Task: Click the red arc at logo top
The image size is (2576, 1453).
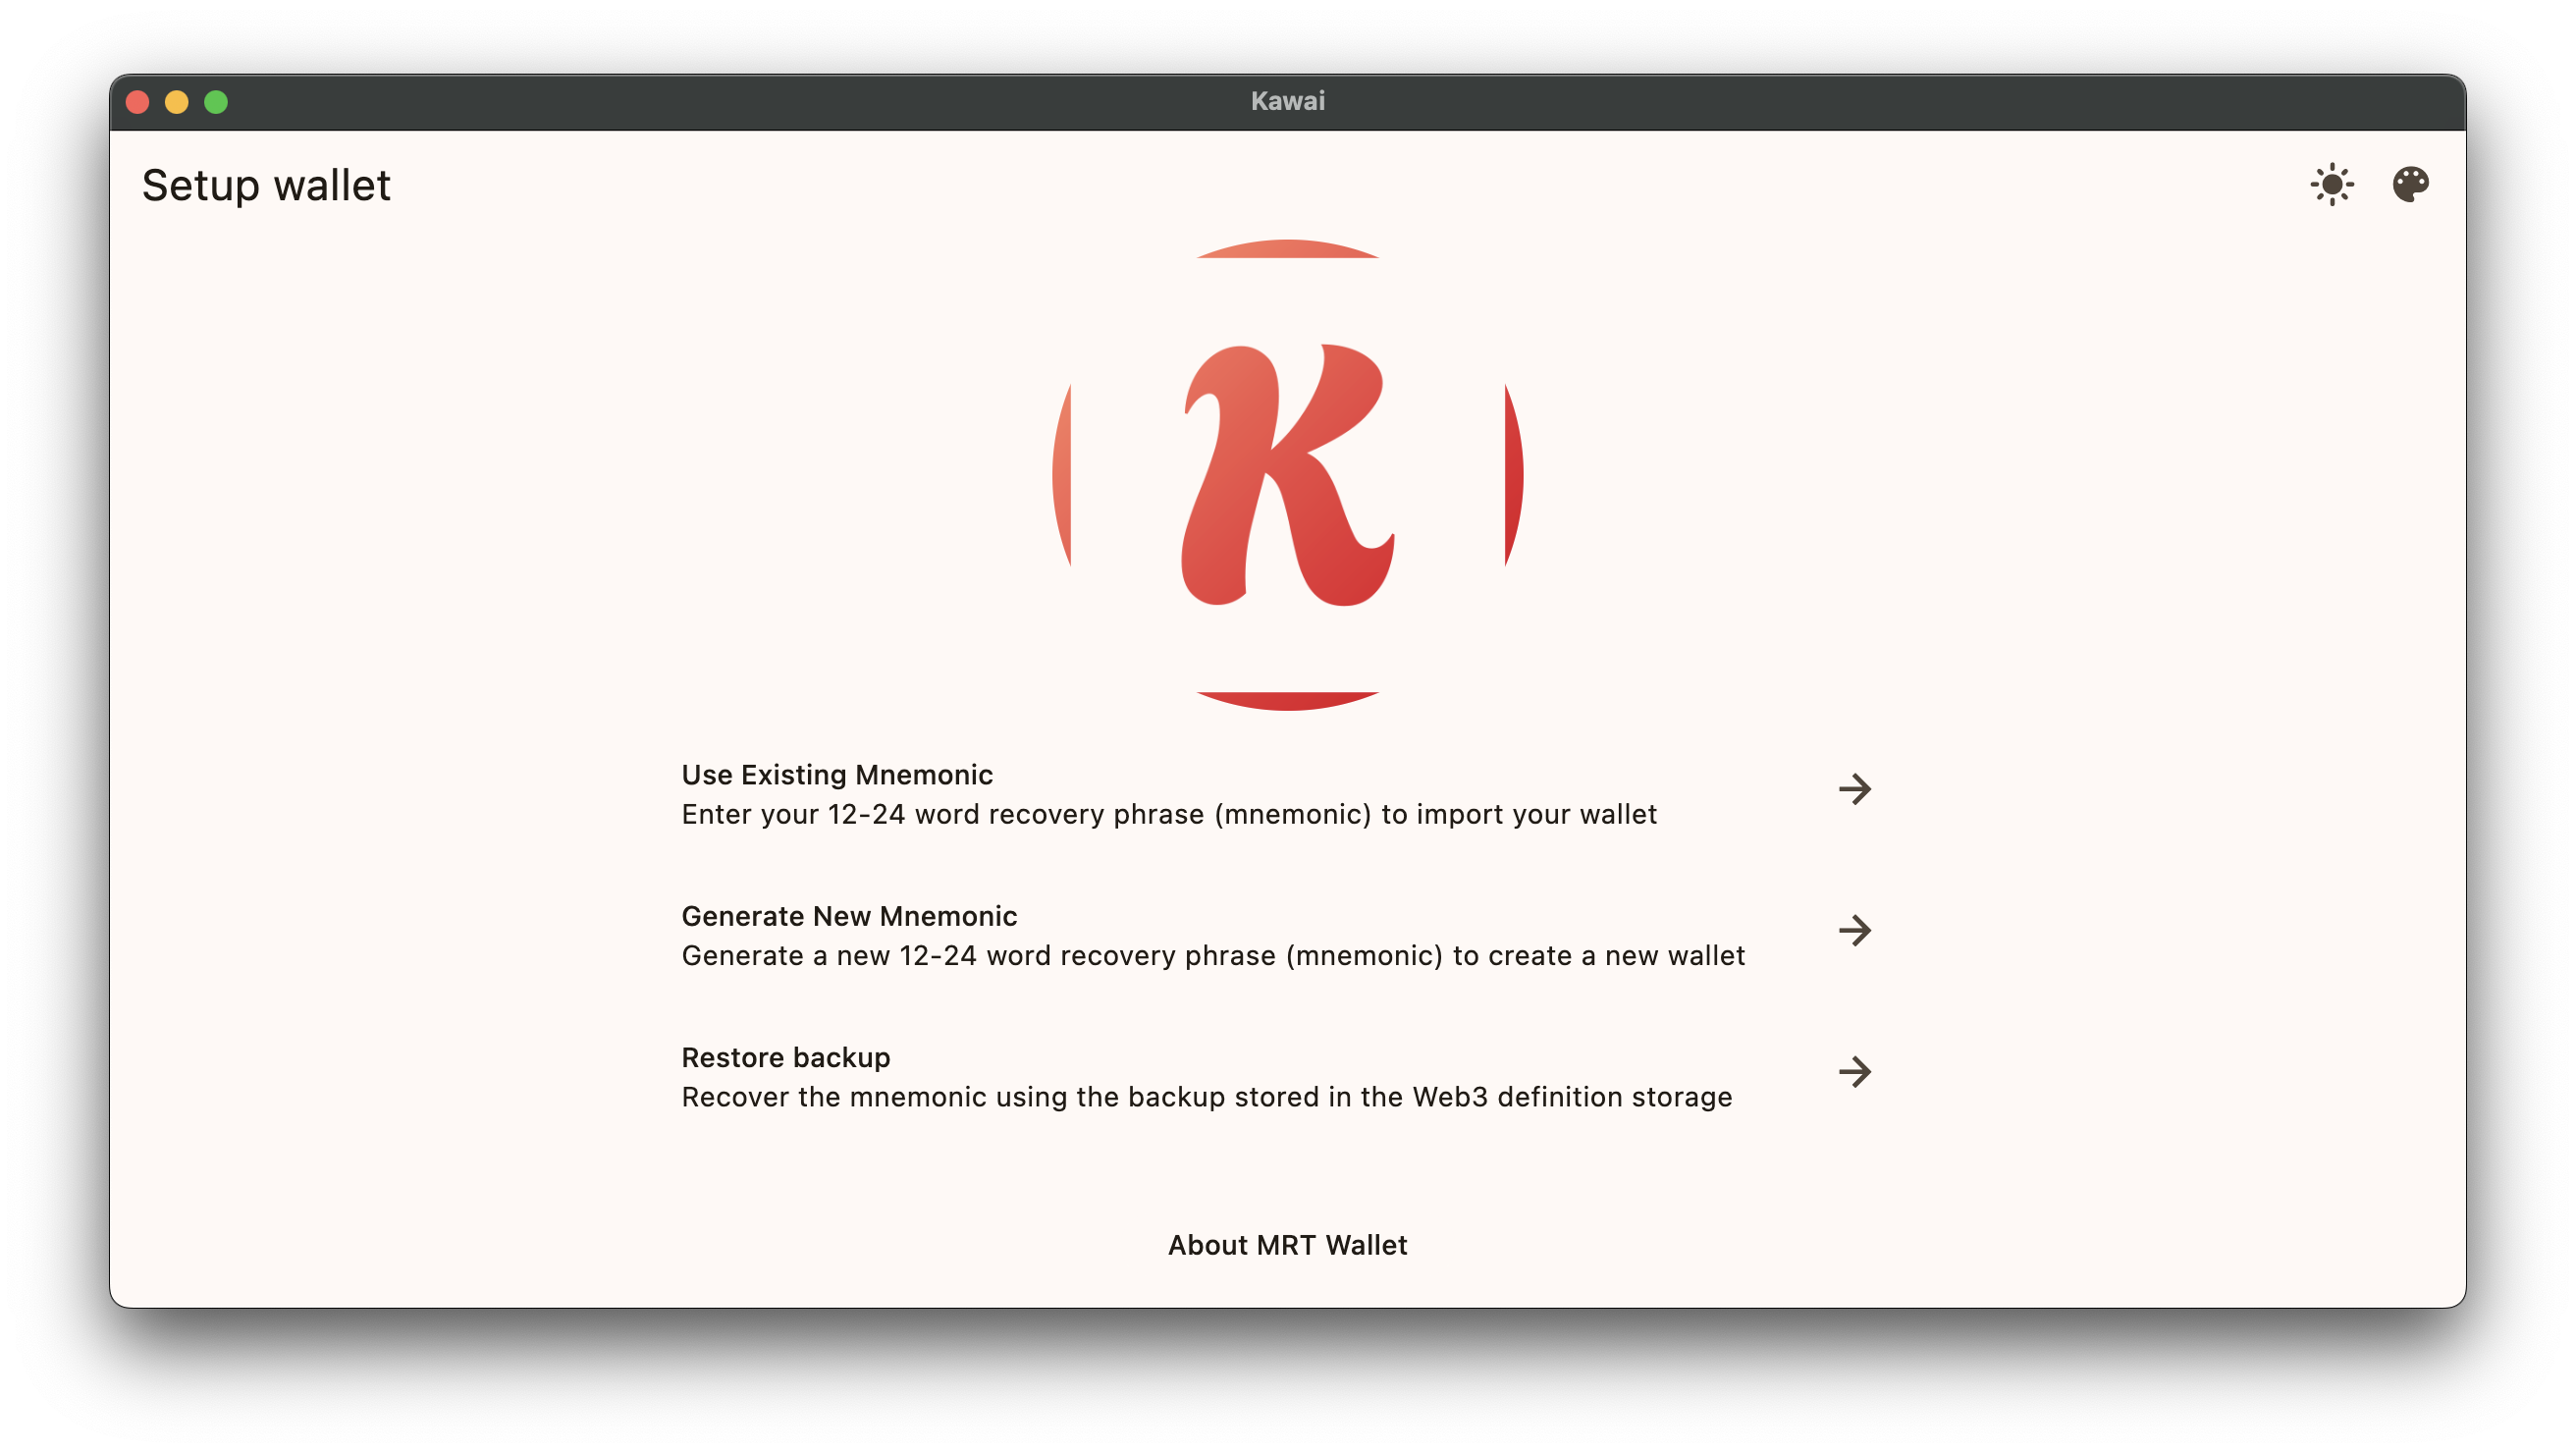Action: (x=1287, y=248)
